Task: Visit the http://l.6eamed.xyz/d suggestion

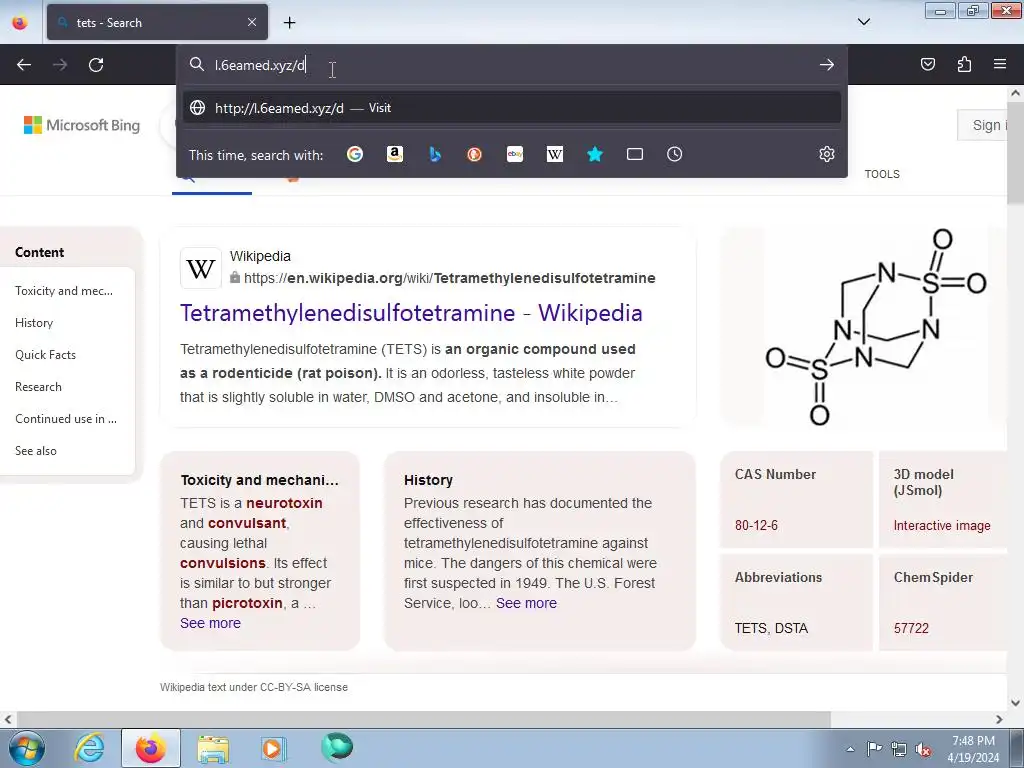Action: coord(512,108)
